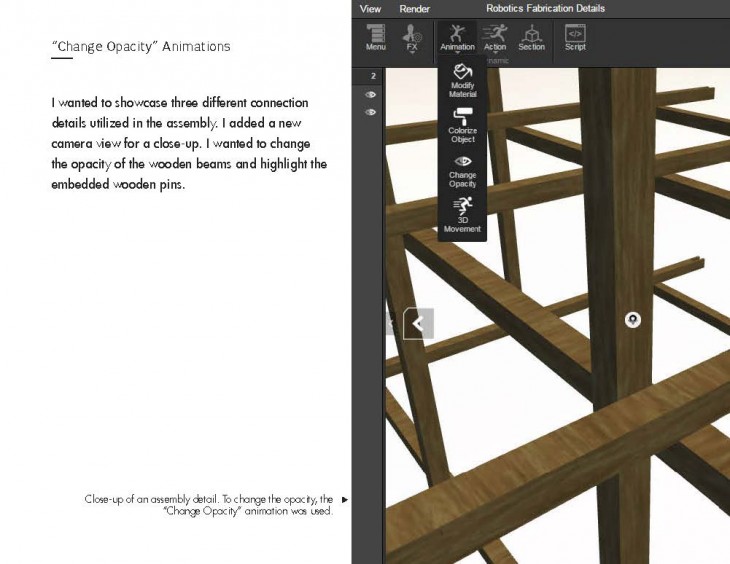Click the Menu icon in the toolbar
730x564 pixels.
376,38
